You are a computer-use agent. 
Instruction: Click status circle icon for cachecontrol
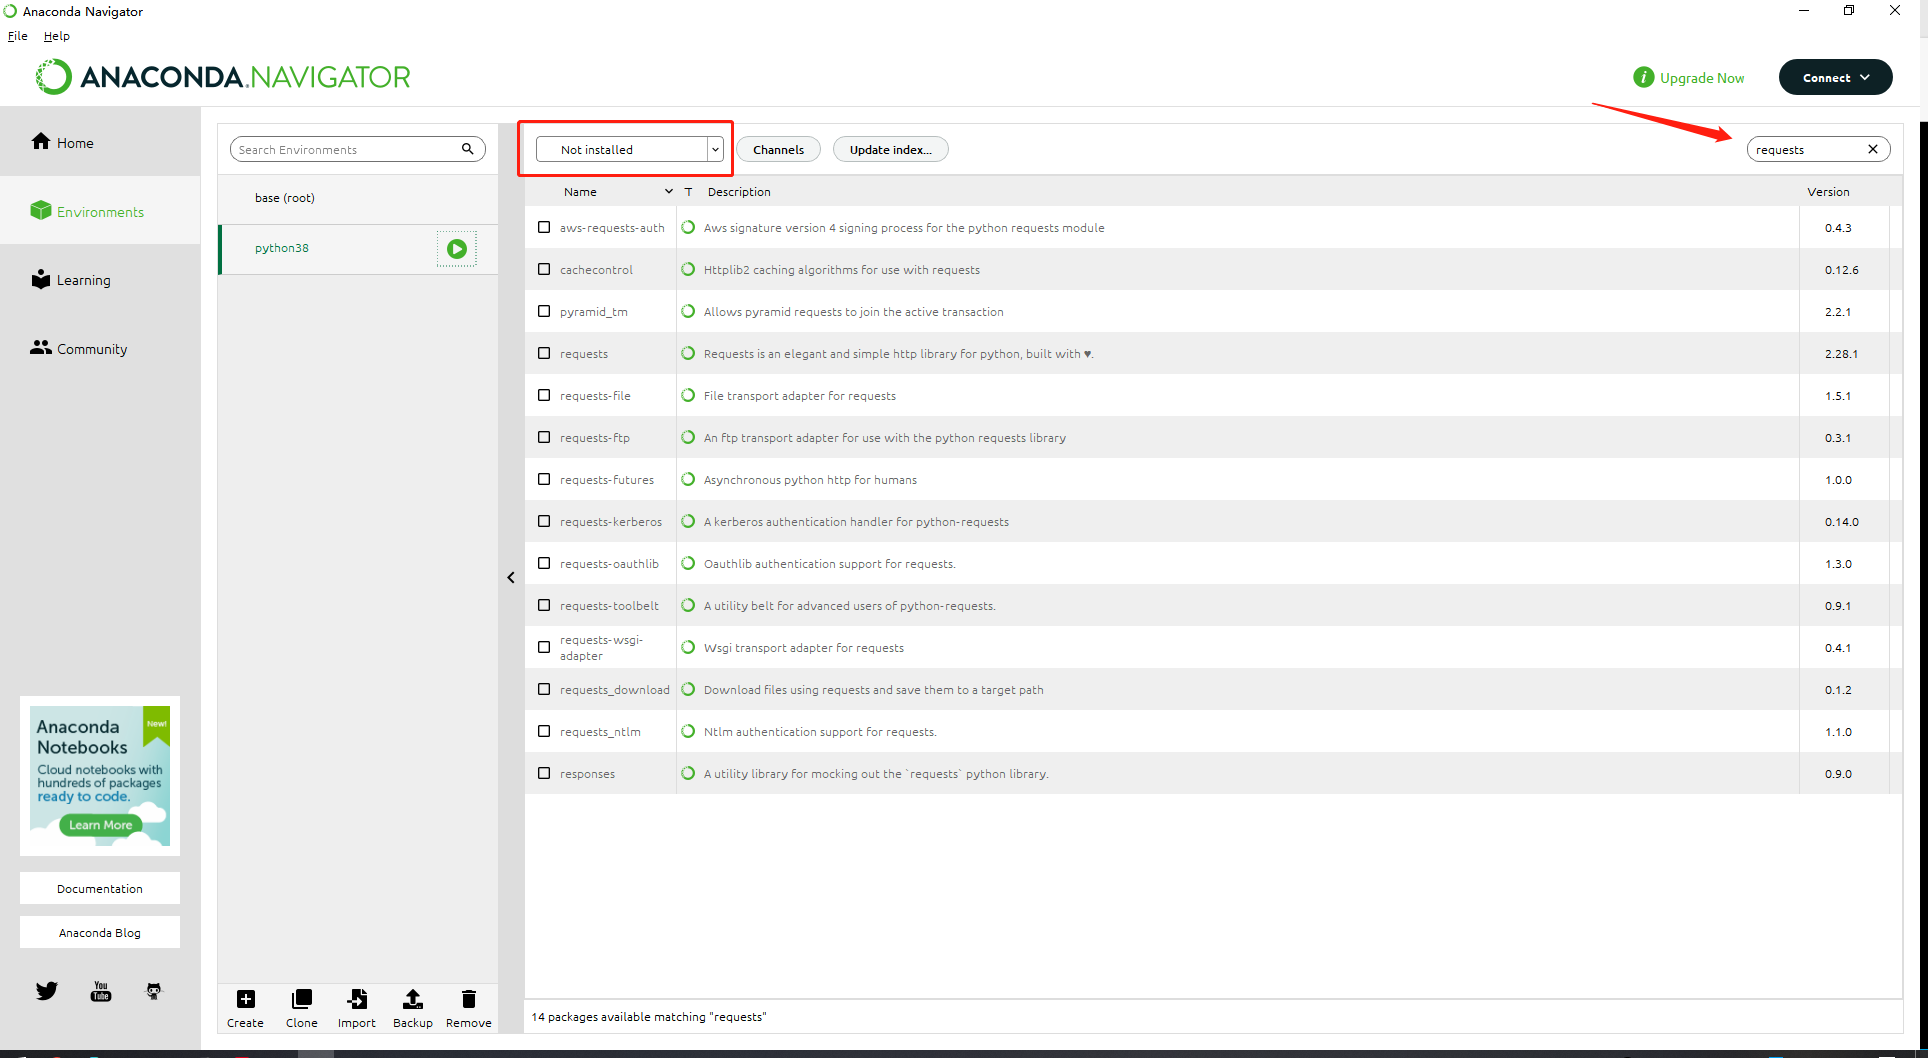688,269
